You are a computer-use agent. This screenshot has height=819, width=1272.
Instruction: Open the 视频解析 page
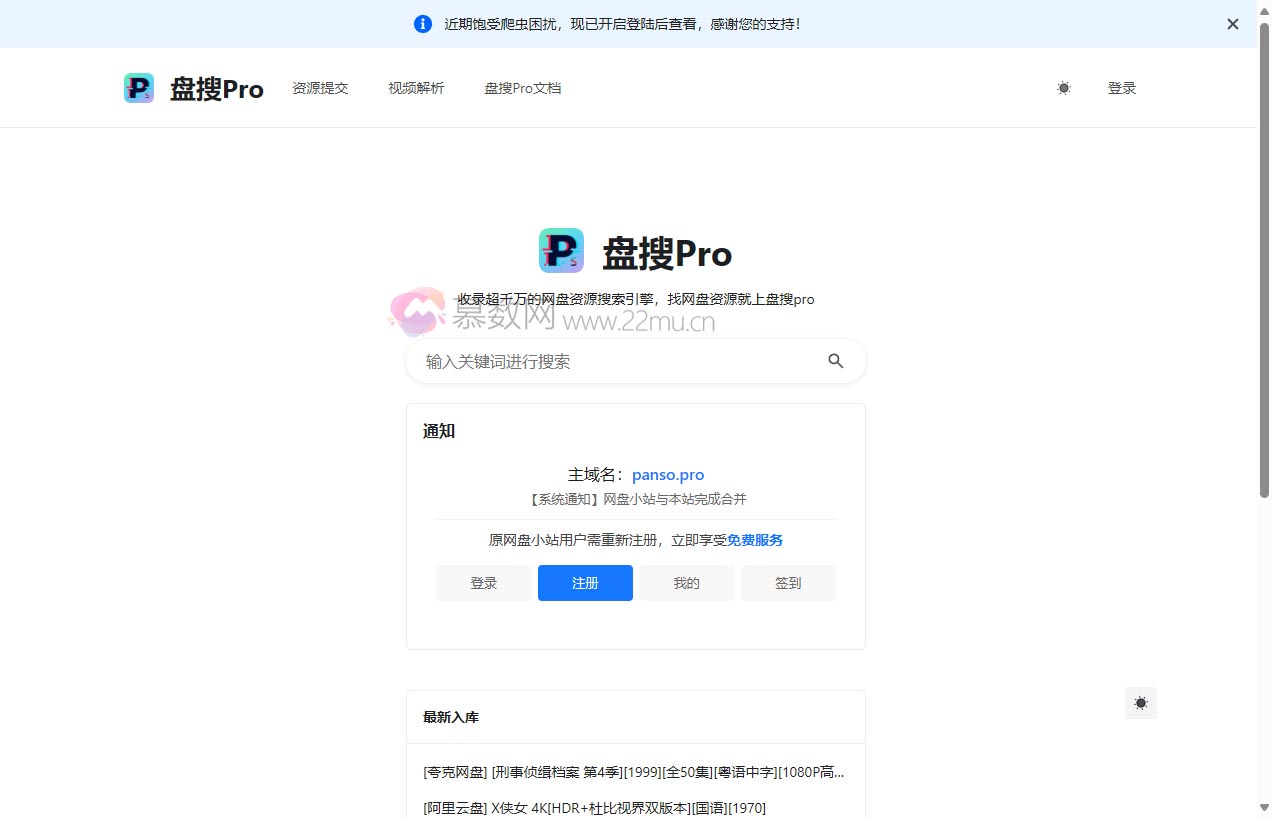click(415, 88)
